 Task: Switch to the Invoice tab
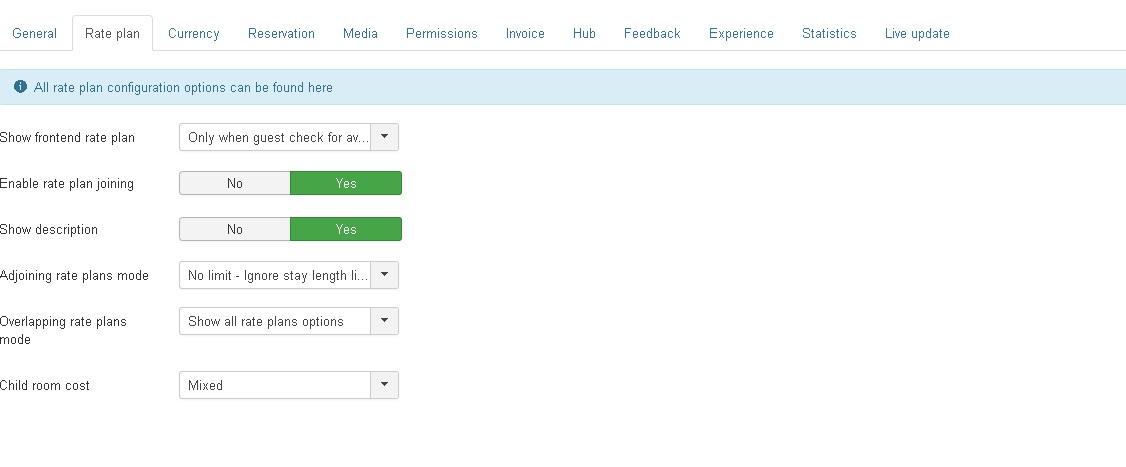pos(525,33)
